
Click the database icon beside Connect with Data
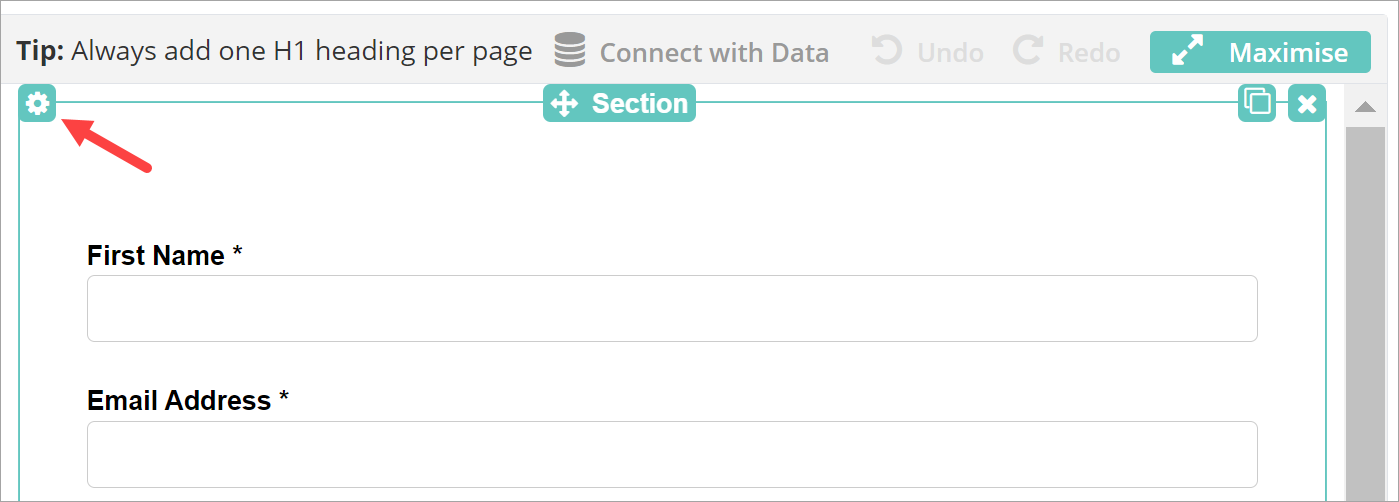570,51
